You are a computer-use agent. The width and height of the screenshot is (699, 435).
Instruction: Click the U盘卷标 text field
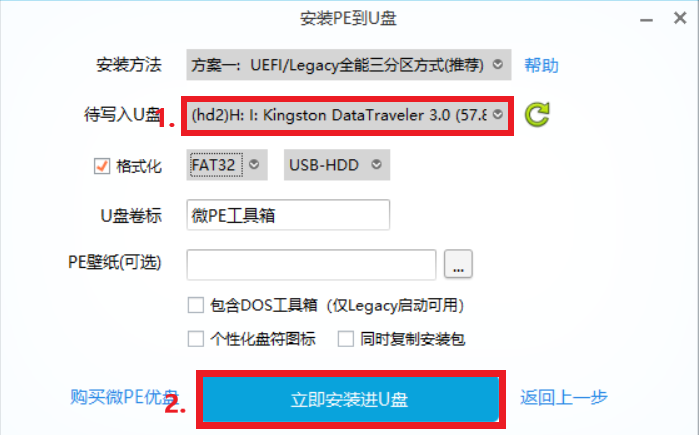288,215
